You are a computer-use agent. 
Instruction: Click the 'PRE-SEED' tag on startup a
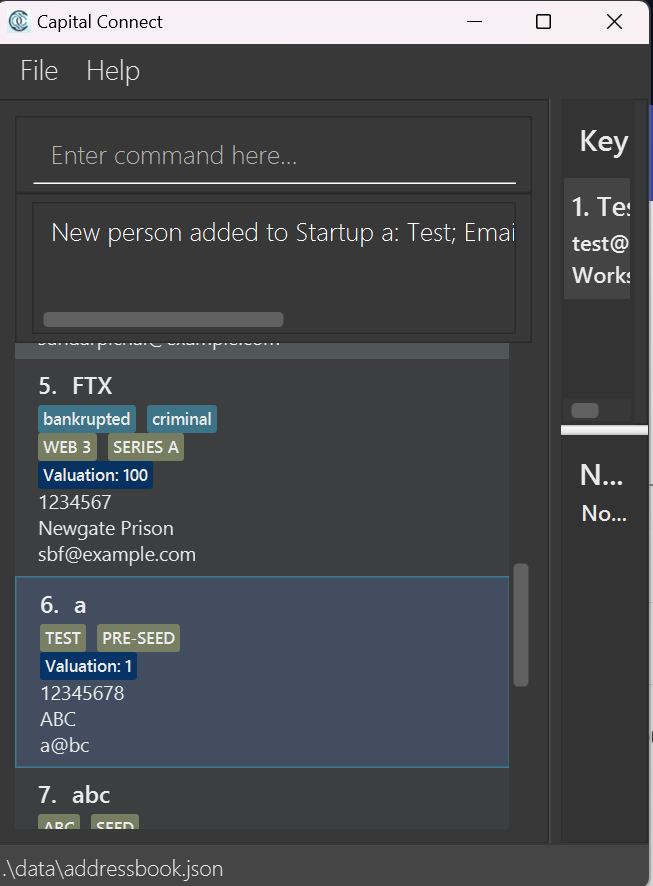coord(138,638)
